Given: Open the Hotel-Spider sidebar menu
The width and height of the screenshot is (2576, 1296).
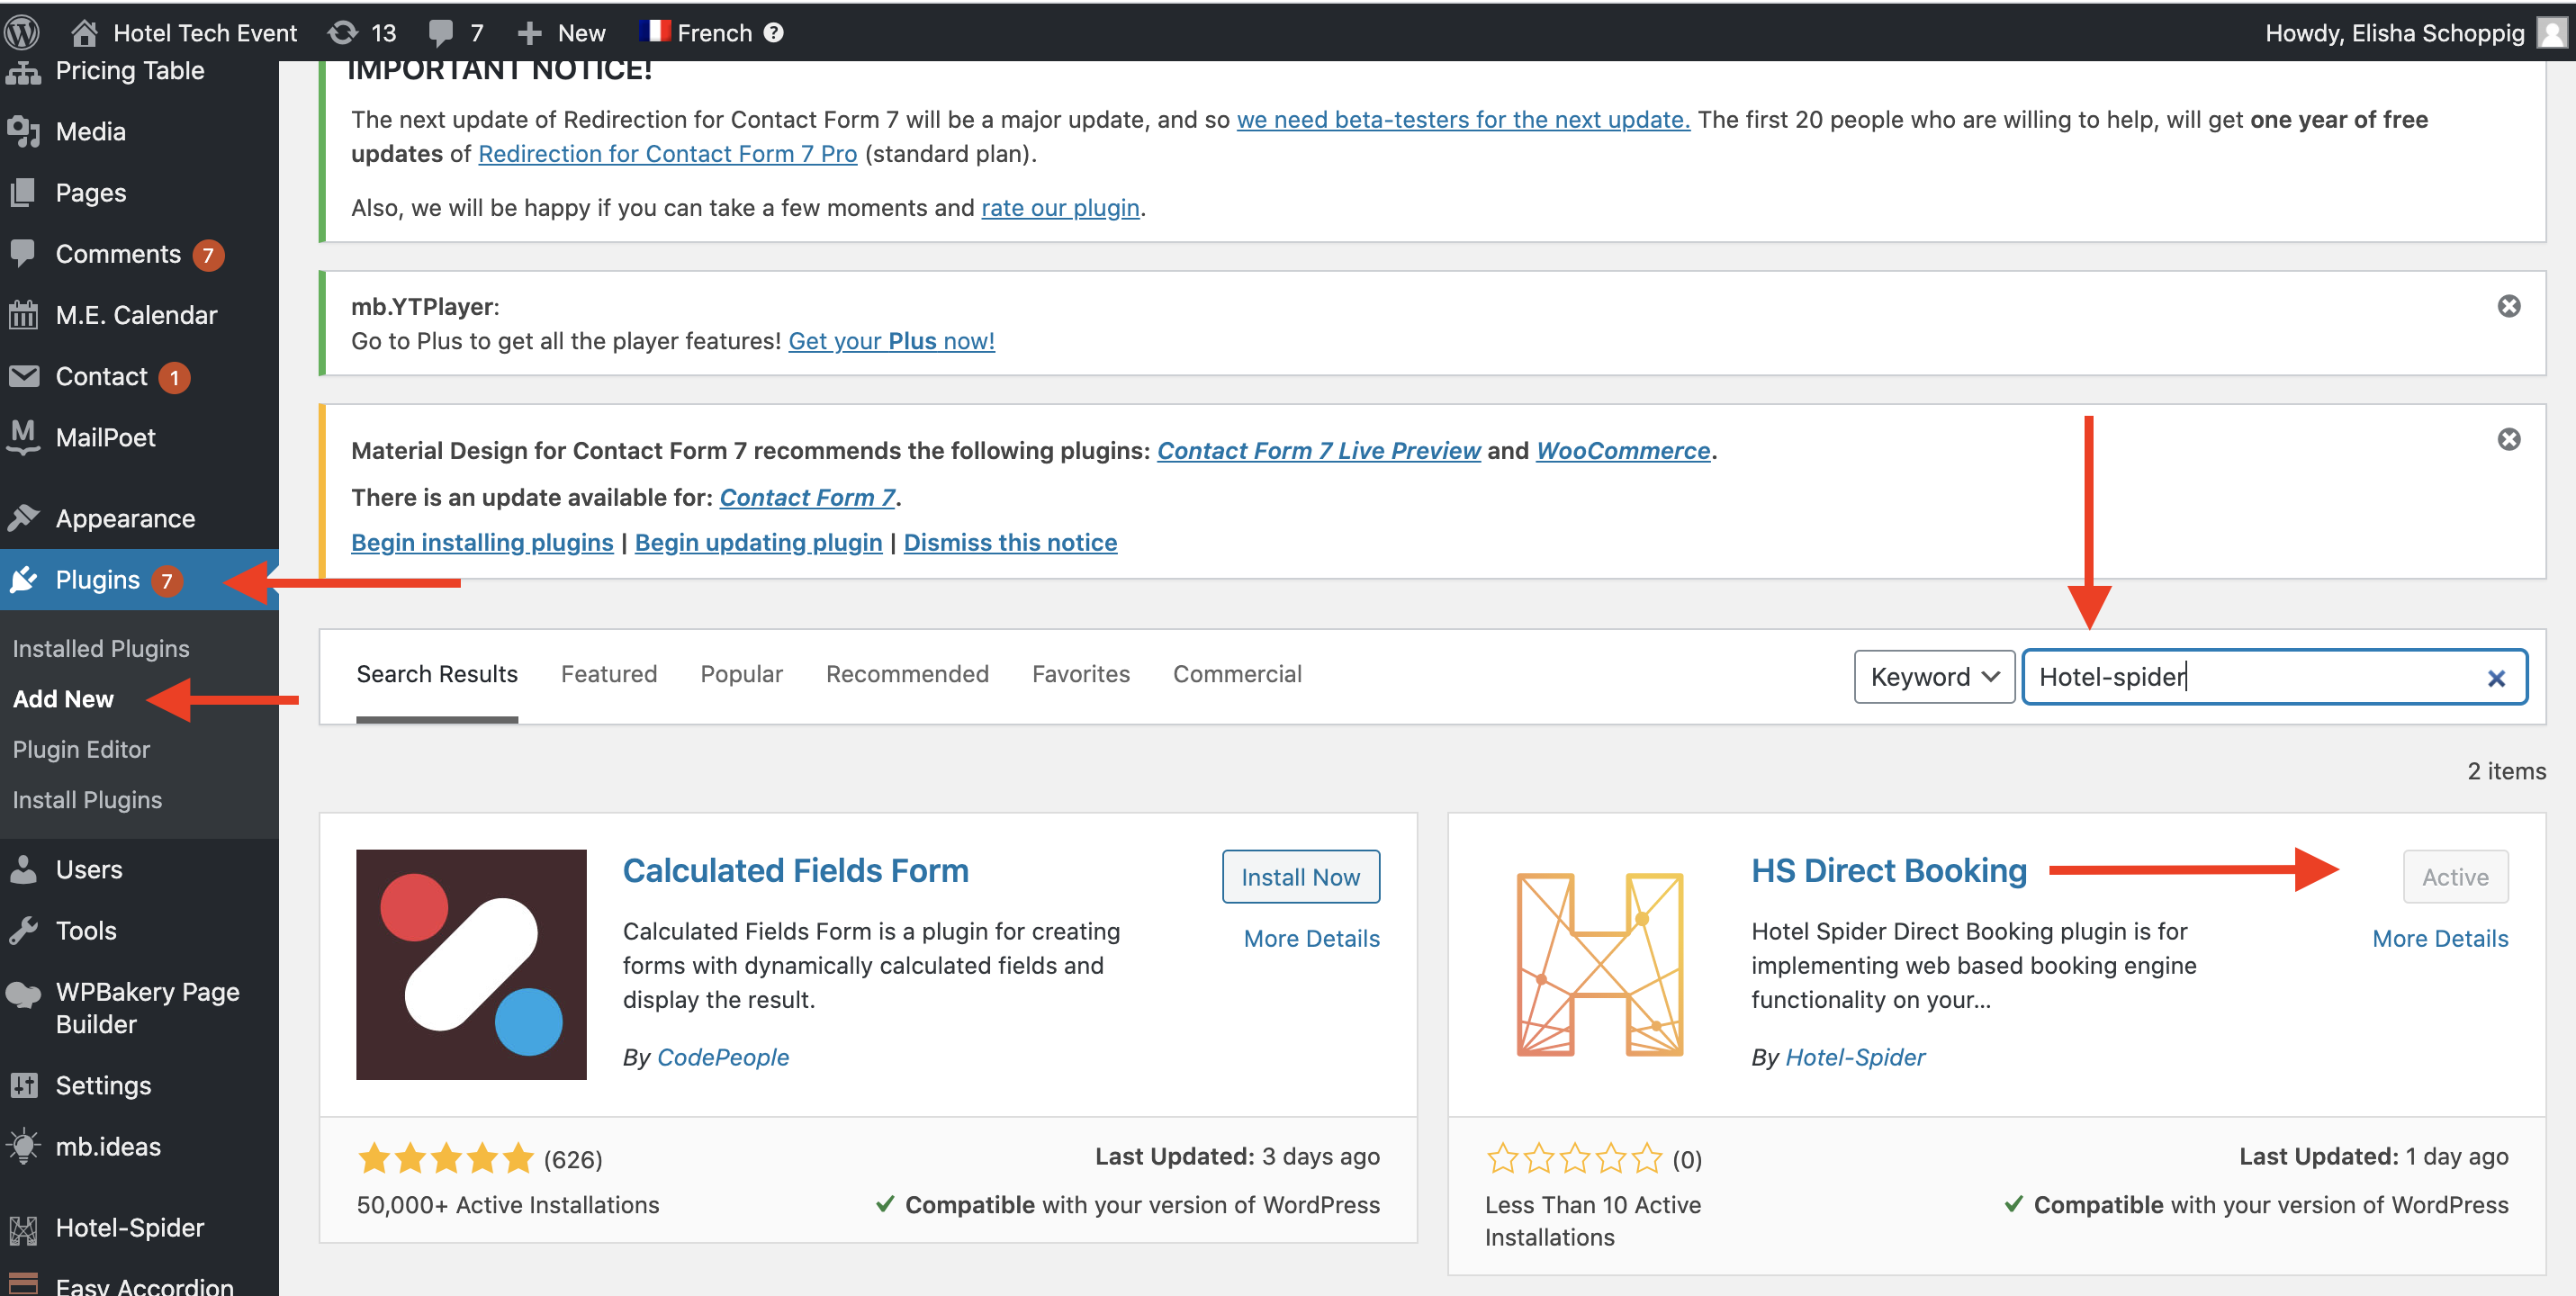Looking at the screenshot, I should [129, 1227].
